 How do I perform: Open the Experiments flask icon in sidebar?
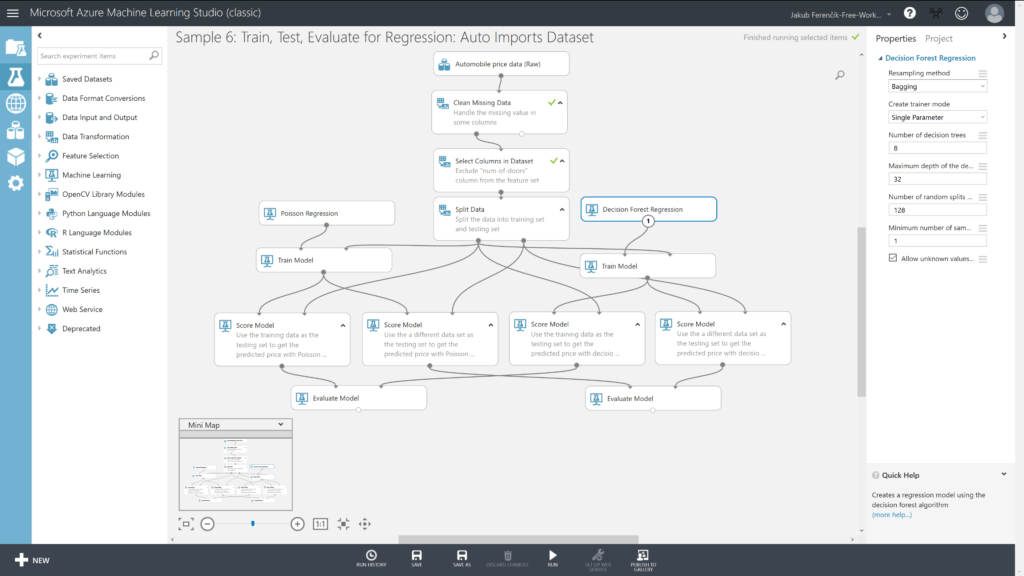click(15, 76)
